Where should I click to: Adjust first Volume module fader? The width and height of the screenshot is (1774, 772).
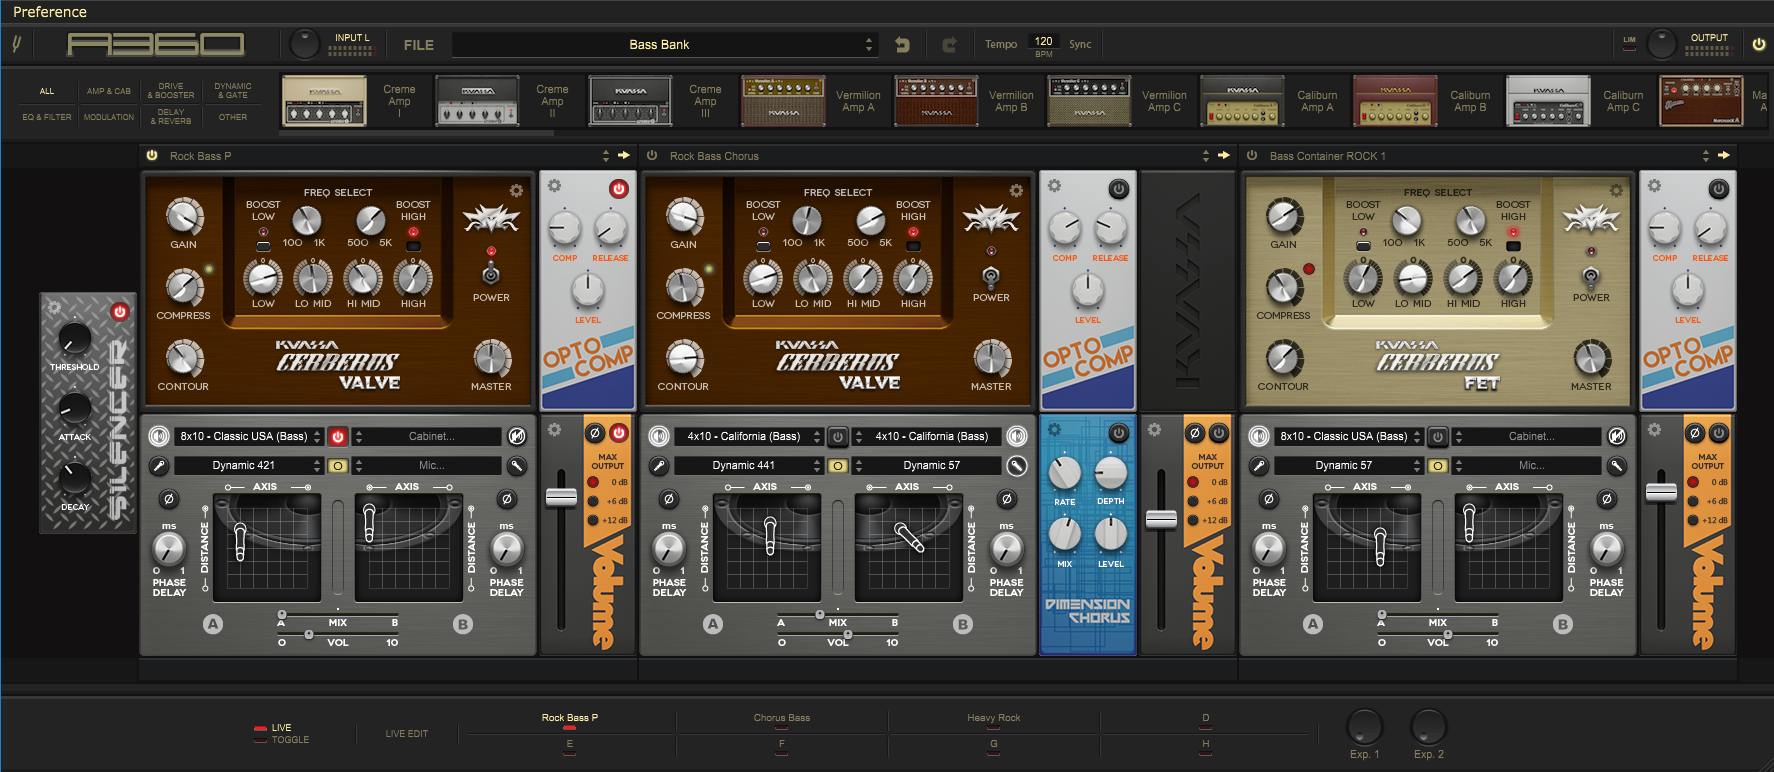point(561,496)
